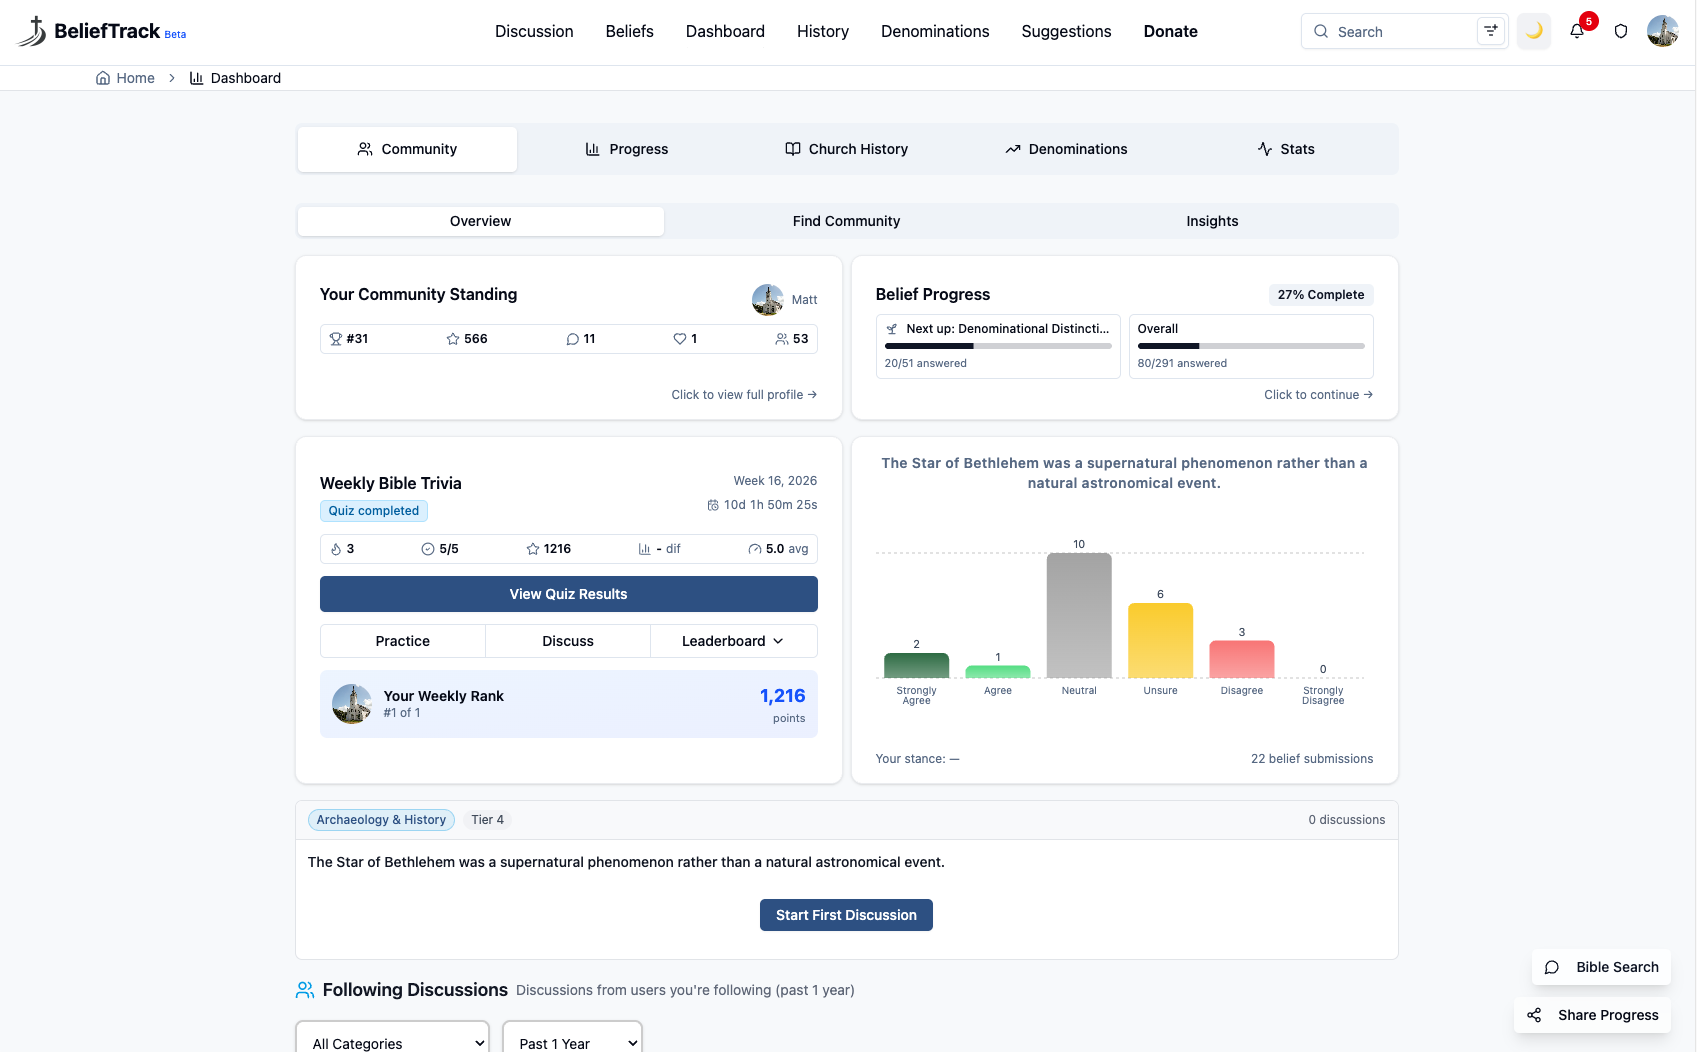Open the notifications bell icon
The image size is (1697, 1052).
click(1577, 32)
